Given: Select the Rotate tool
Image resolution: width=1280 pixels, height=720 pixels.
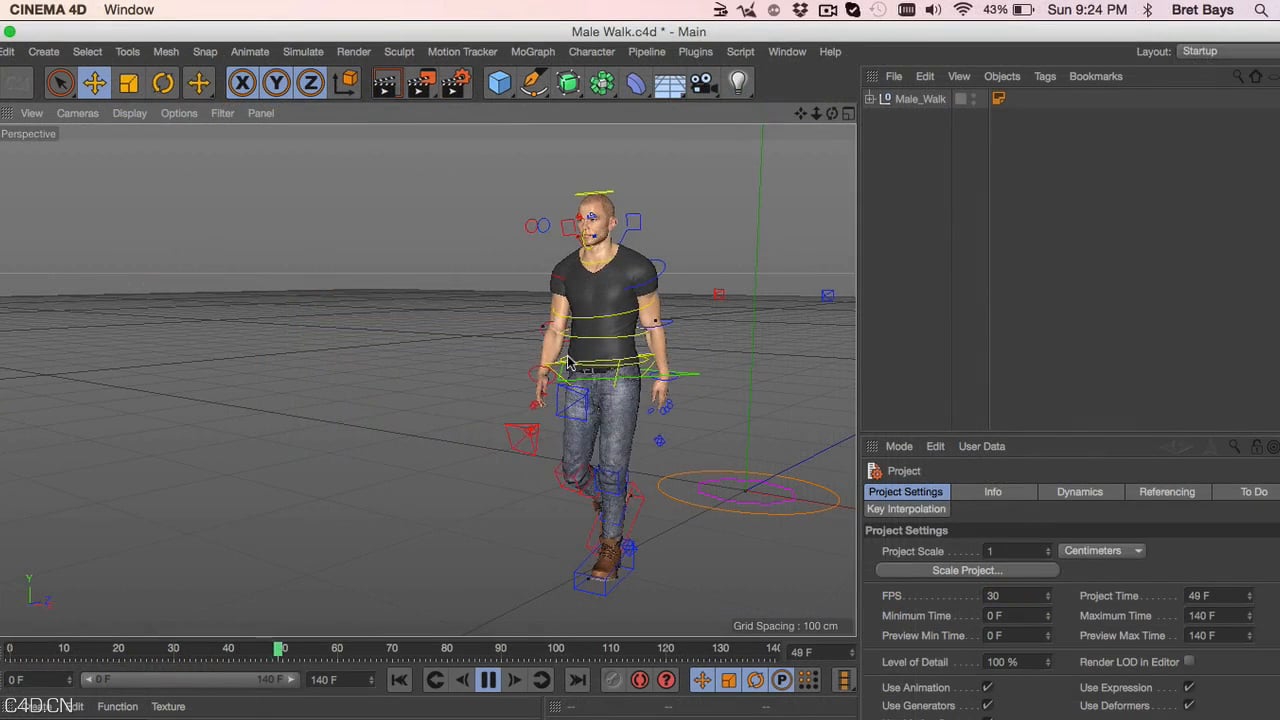Looking at the screenshot, I should click(163, 82).
